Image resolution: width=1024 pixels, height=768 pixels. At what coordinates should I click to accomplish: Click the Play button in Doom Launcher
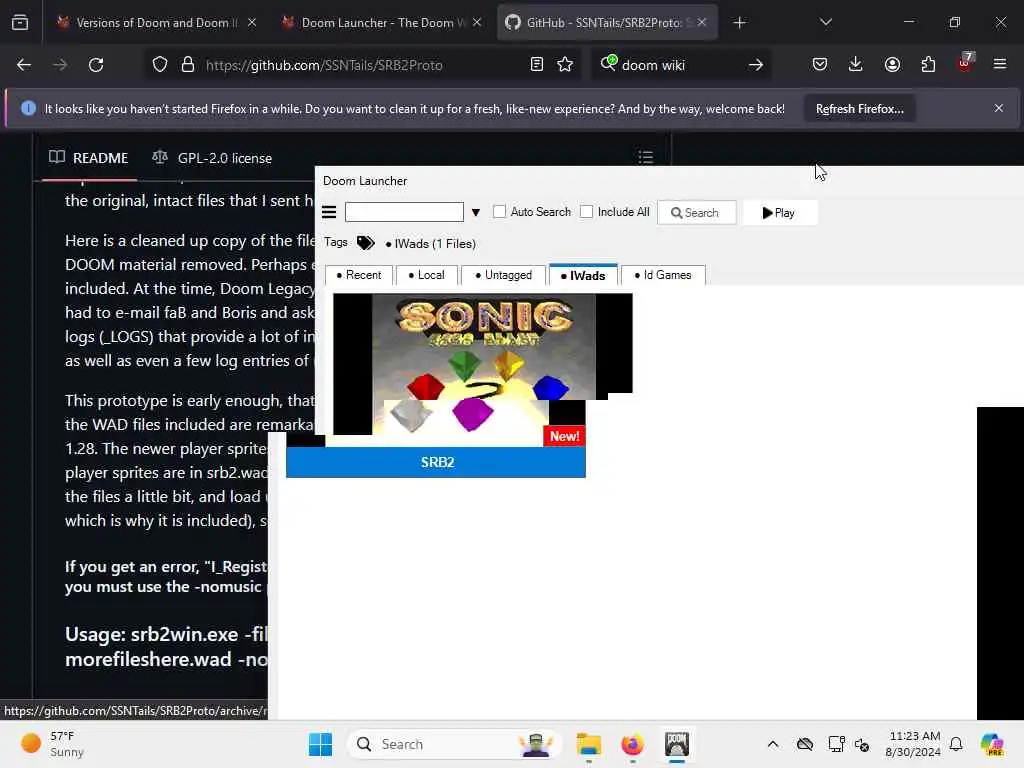click(779, 213)
